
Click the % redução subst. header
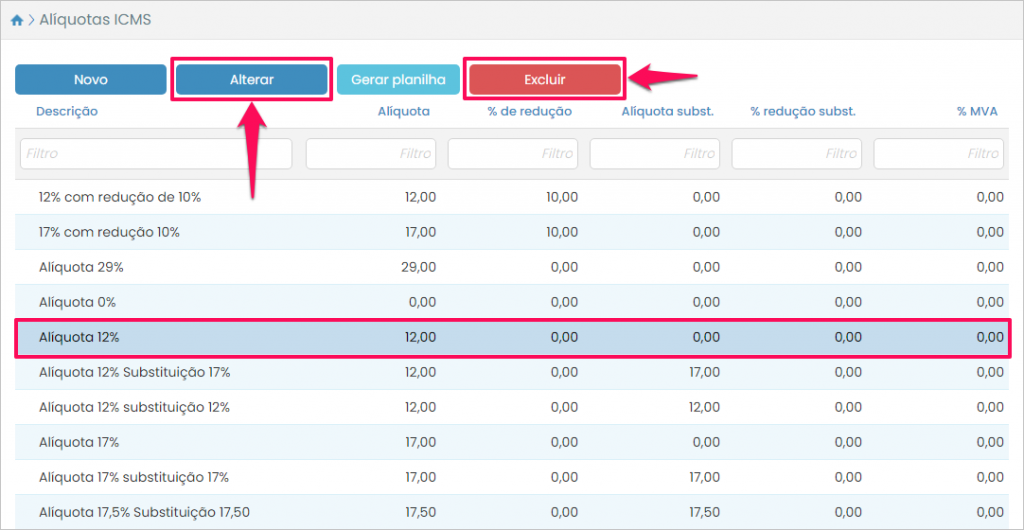tap(803, 111)
